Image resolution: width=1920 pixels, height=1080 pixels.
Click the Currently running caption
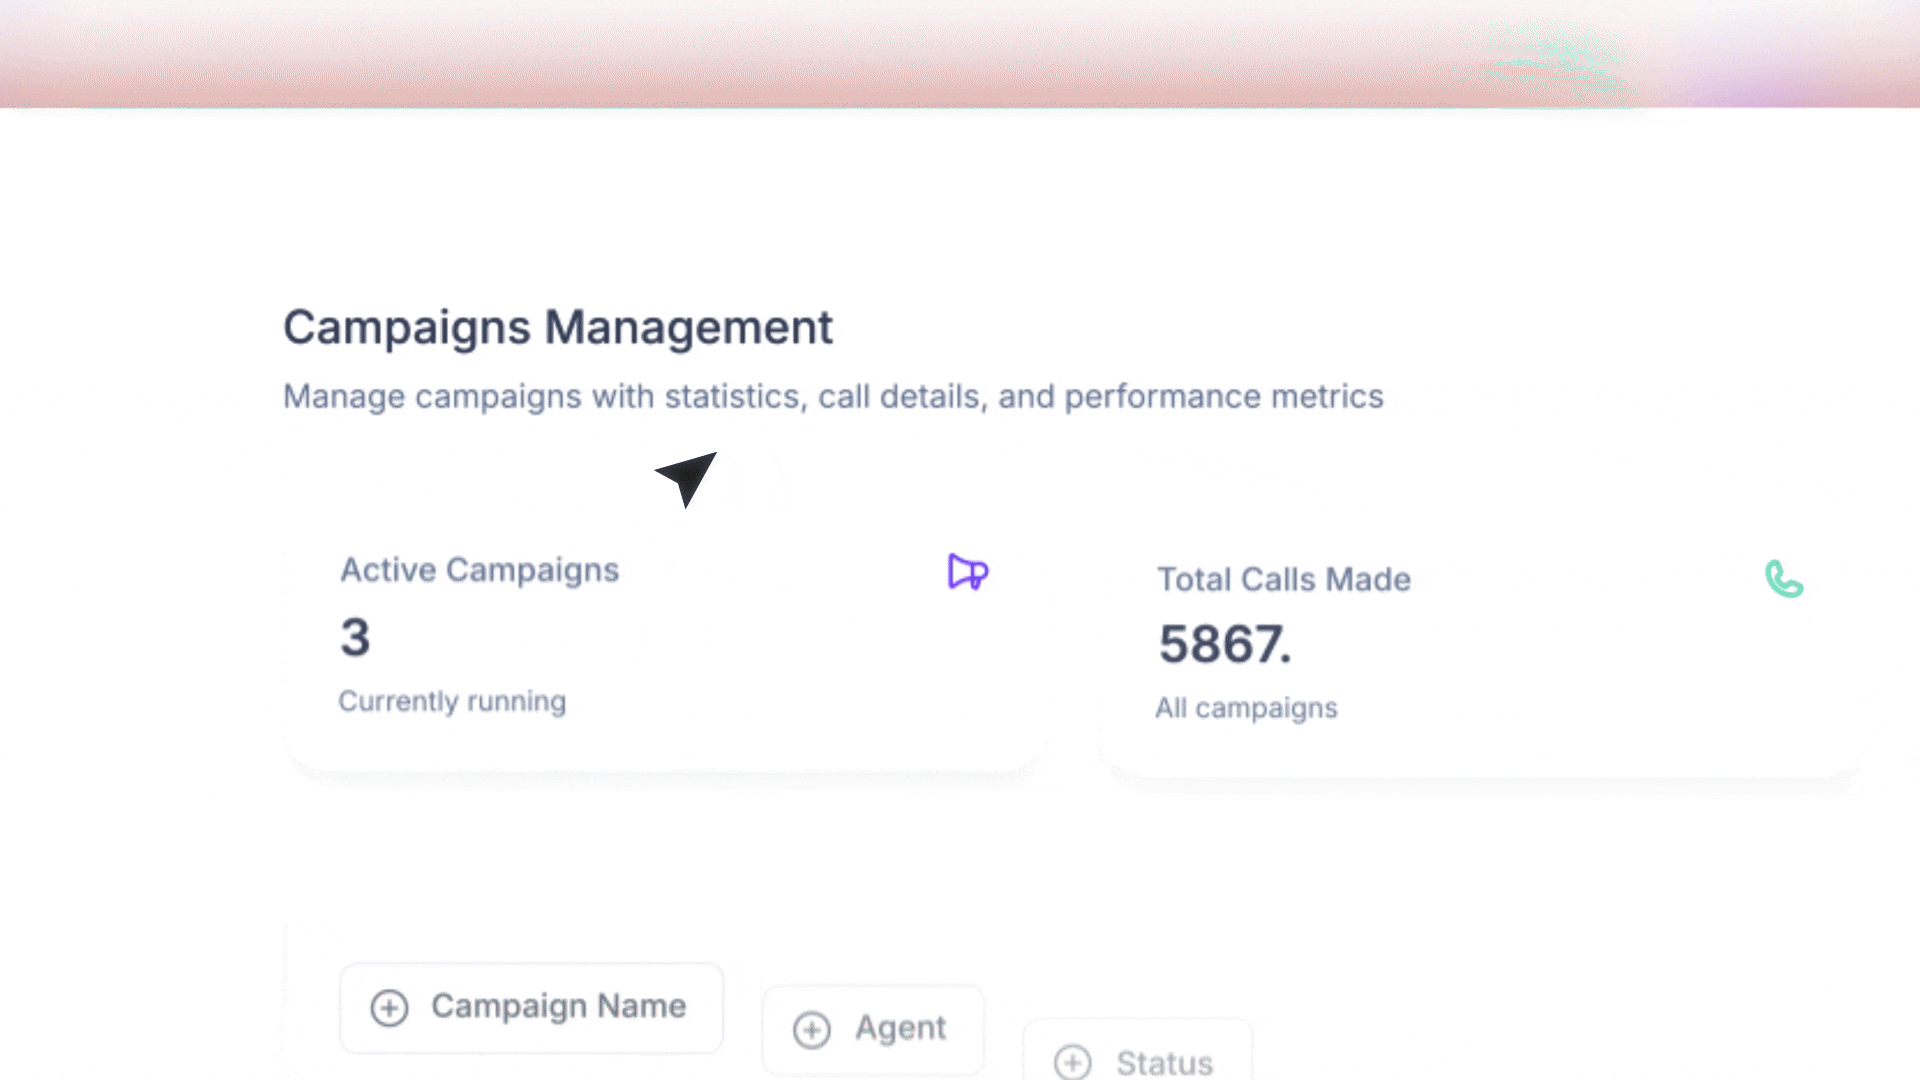(452, 701)
